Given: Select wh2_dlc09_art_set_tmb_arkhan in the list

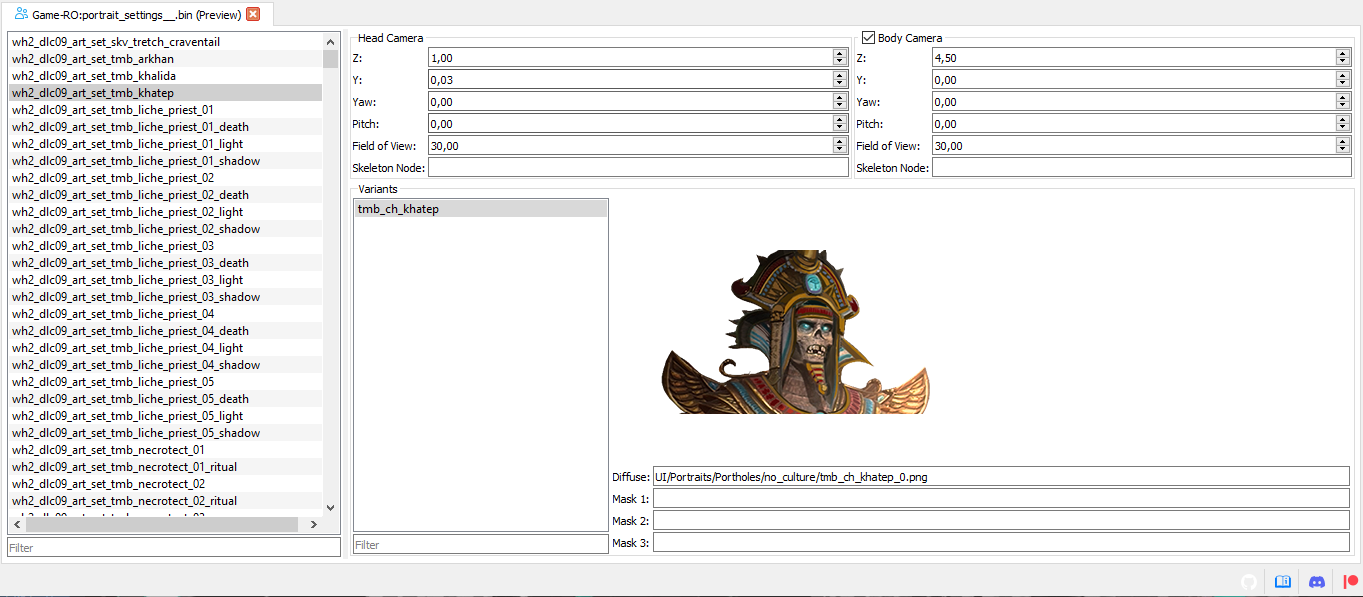Looking at the screenshot, I should 165,59.
